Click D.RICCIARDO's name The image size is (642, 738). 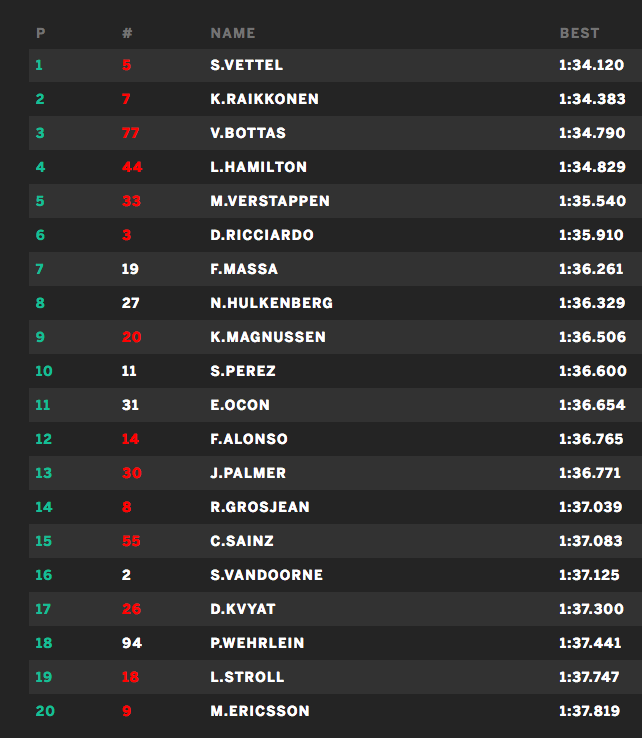coord(261,235)
